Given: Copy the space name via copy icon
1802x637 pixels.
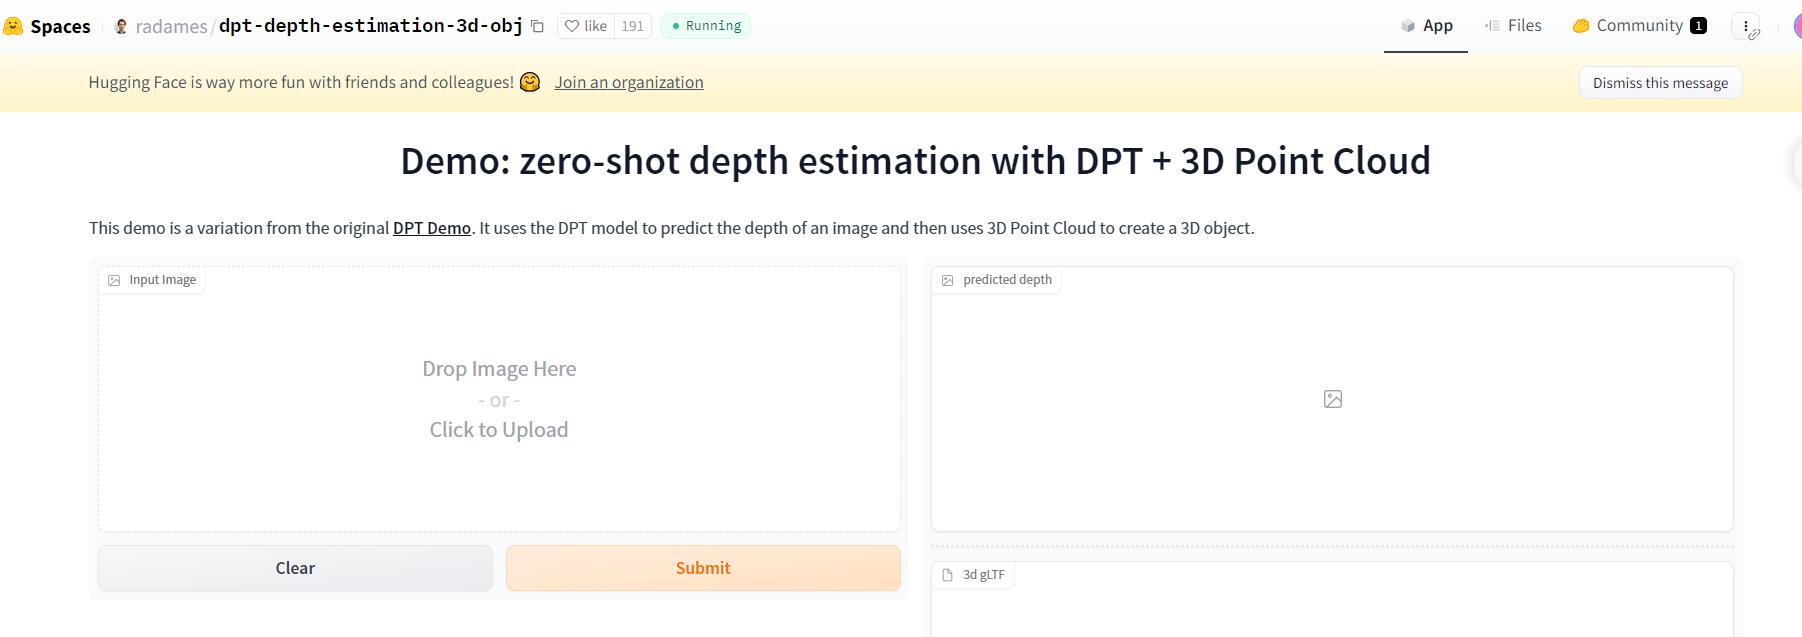Looking at the screenshot, I should pos(537,26).
